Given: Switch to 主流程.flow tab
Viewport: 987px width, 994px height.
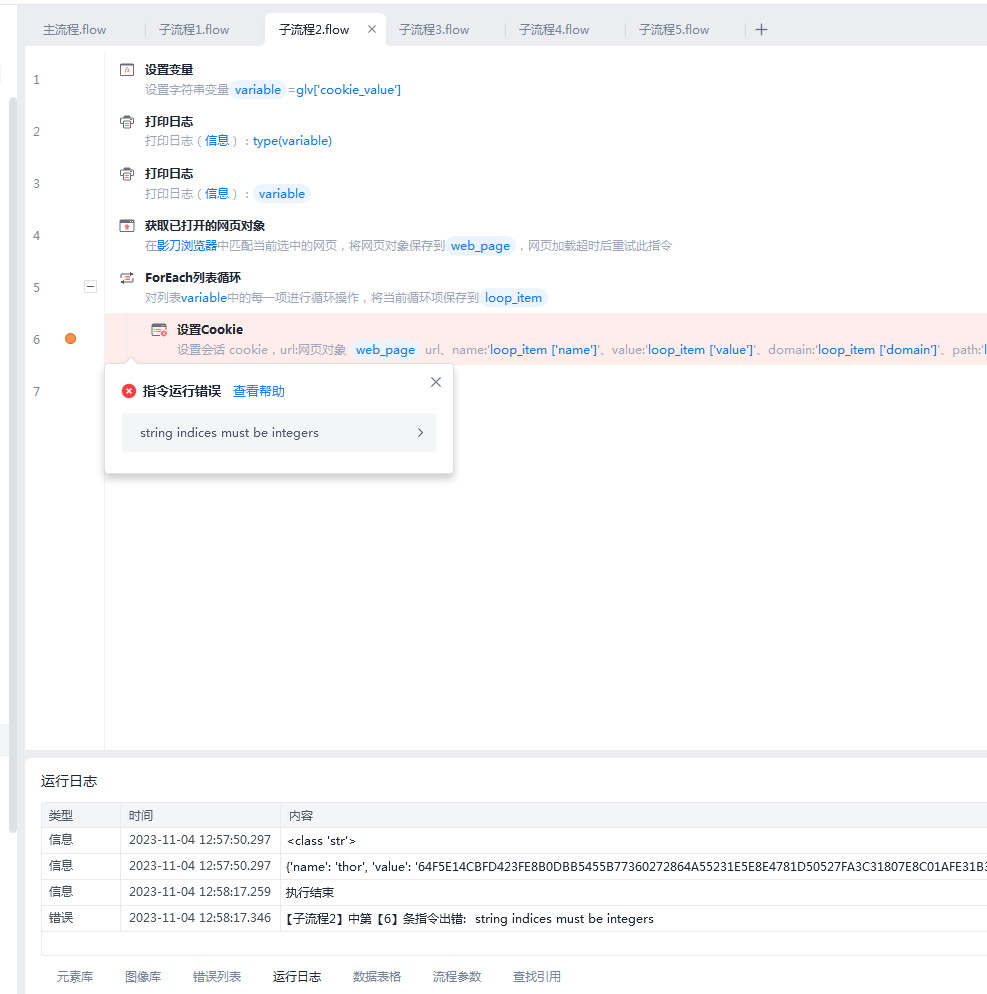Looking at the screenshot, I should (x=75, y=30).
